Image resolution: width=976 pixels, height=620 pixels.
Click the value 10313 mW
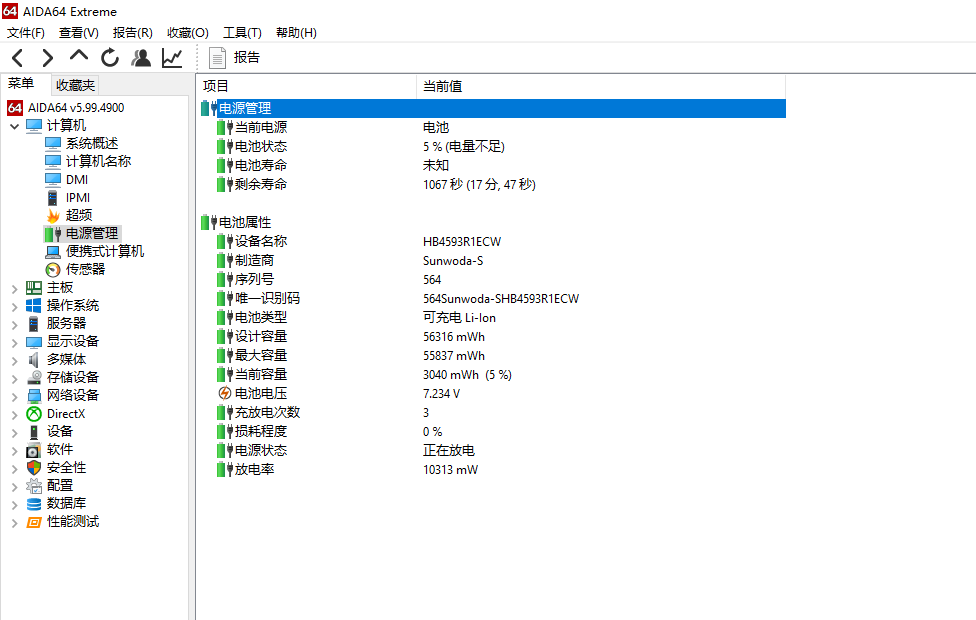tap(451, 470)
